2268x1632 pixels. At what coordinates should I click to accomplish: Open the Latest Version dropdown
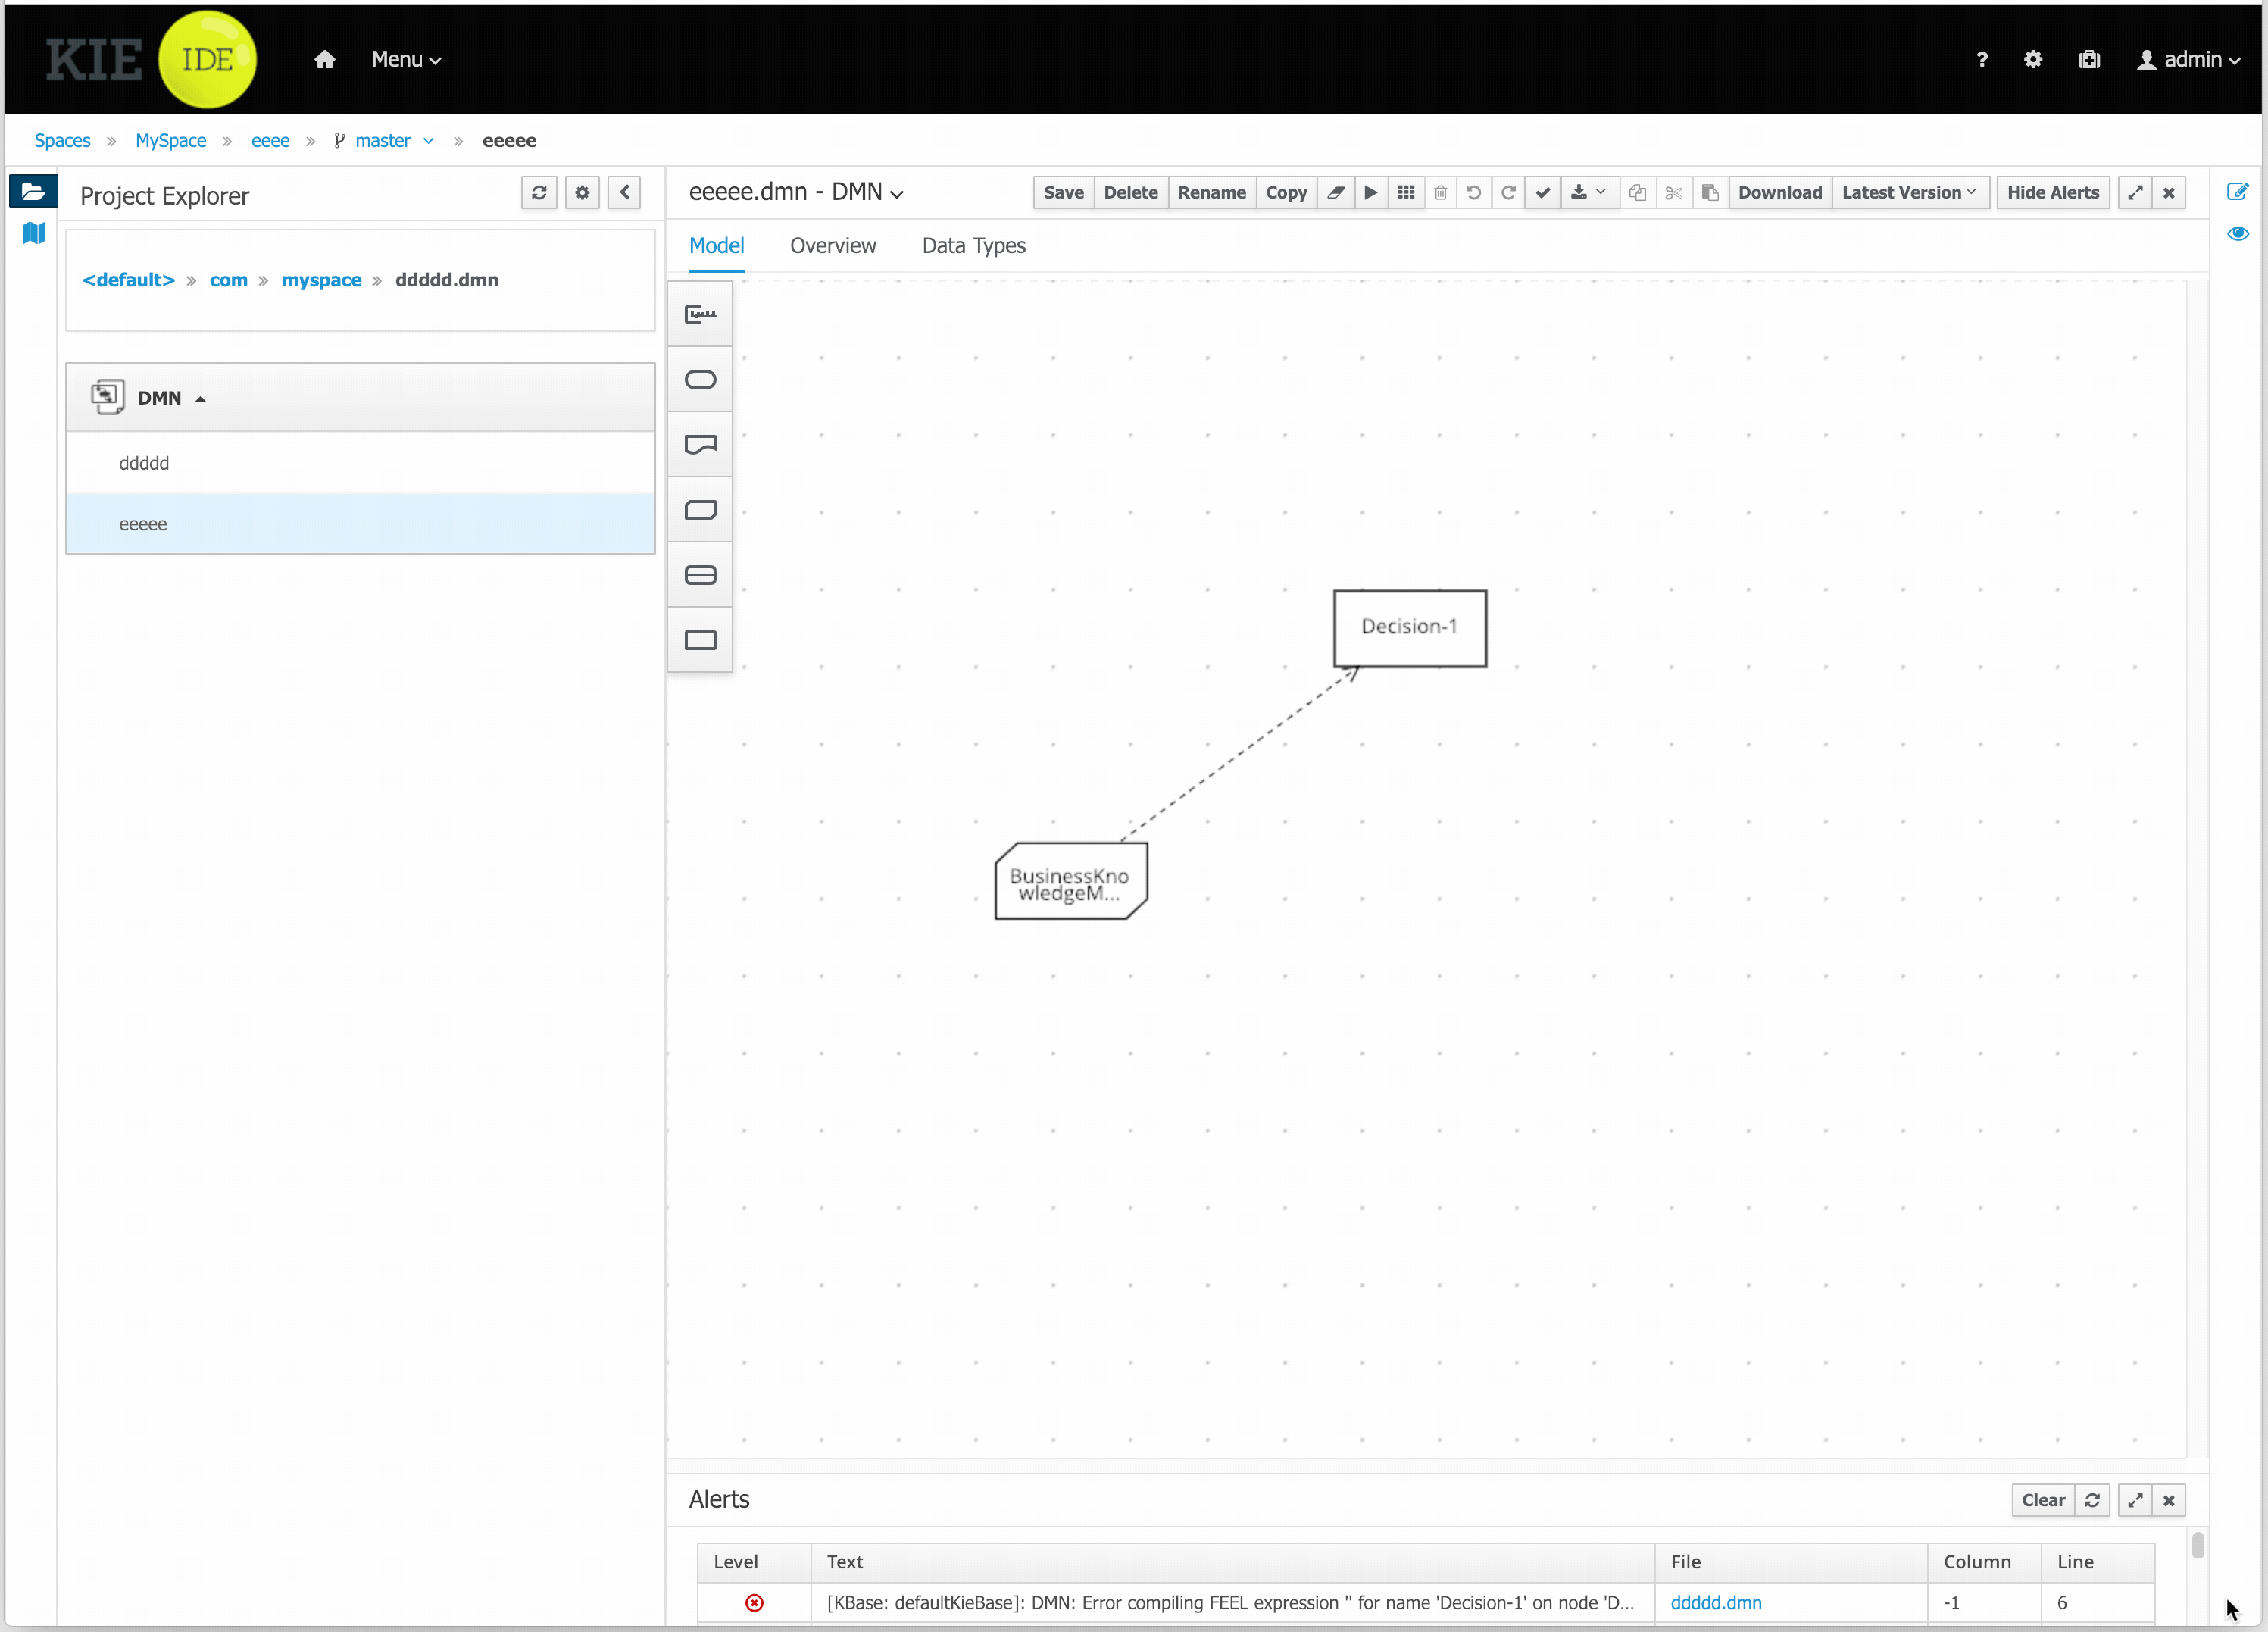[x=1908, y=192]
